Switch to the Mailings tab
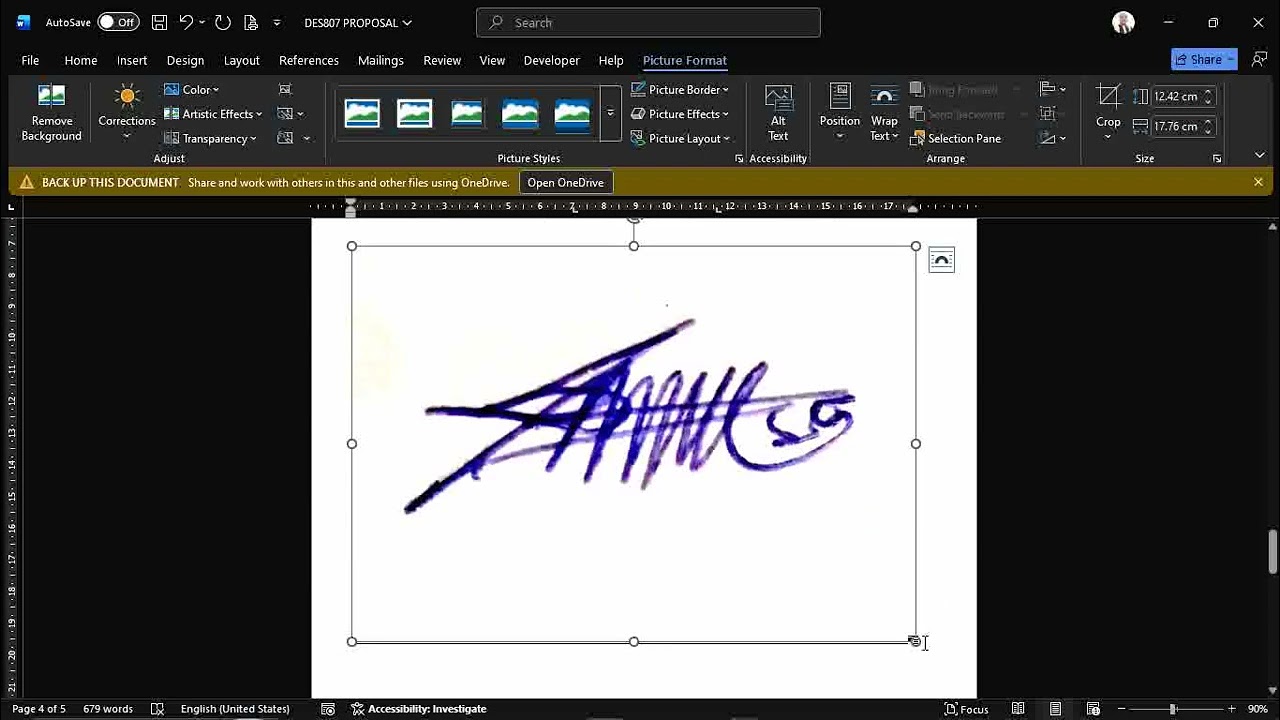This screenshot has width=1280, height=720. click(381, 60)
